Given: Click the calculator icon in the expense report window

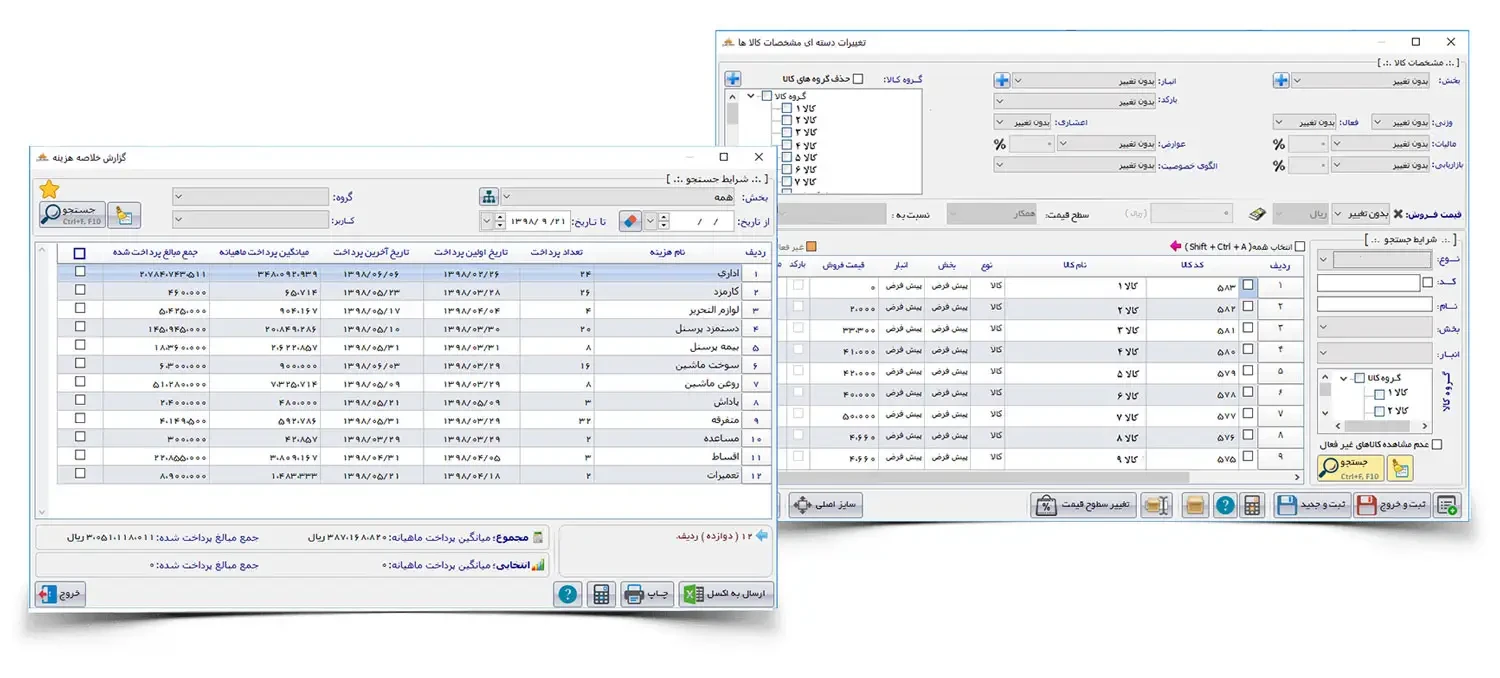Looking at the screenshot, I should click(x=601, y=594).
